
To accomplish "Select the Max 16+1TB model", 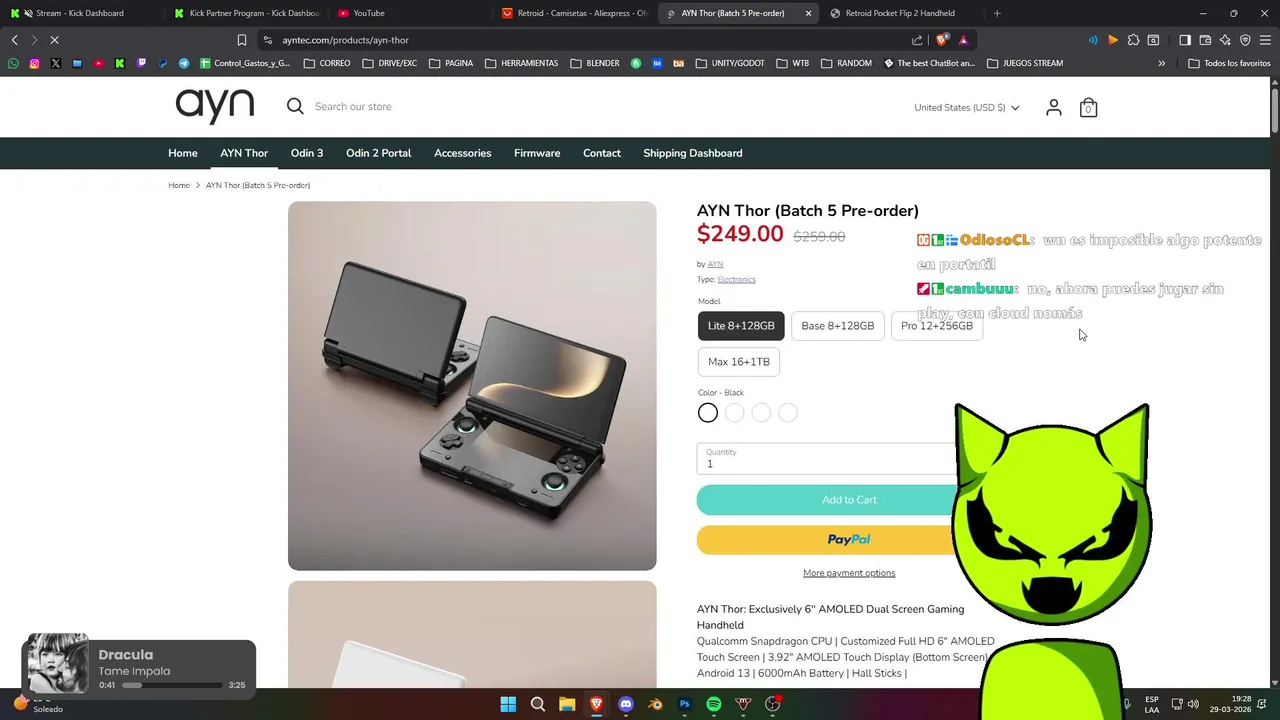I will tap(739, 362).
